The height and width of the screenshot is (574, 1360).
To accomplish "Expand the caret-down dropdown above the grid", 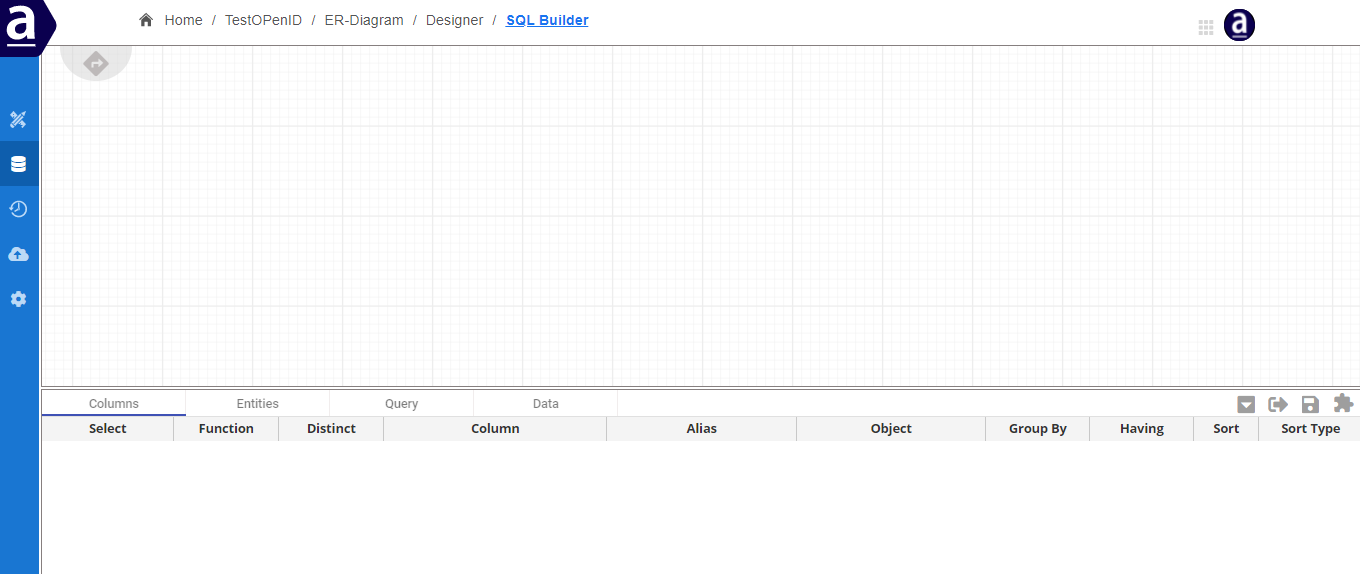I will tap(1246, 404).
